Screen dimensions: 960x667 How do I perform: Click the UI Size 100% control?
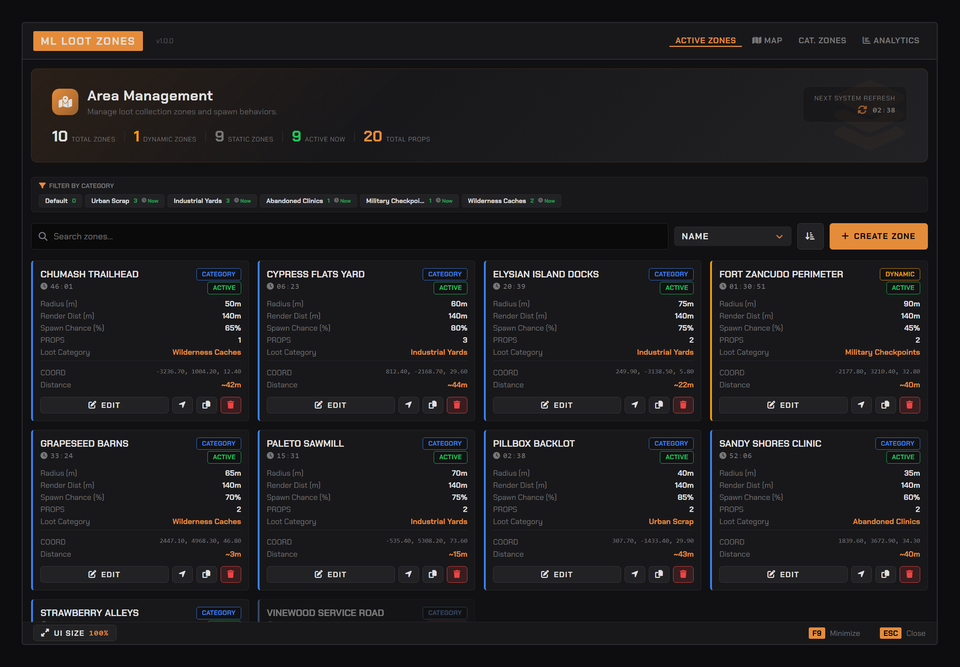tap(75, 633)
